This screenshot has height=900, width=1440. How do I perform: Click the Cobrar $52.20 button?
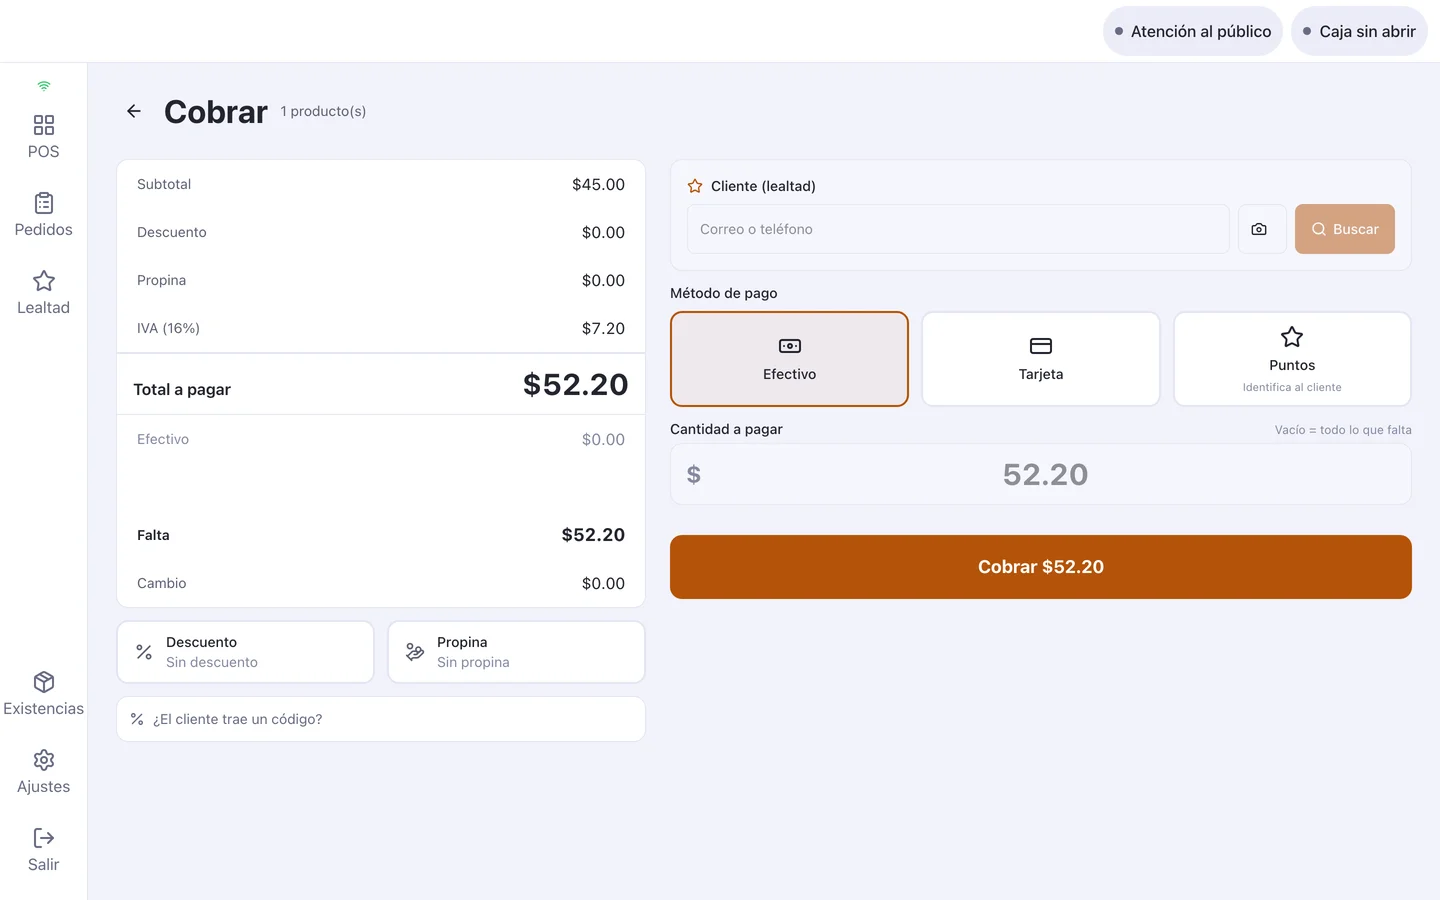pos(1041,567)
